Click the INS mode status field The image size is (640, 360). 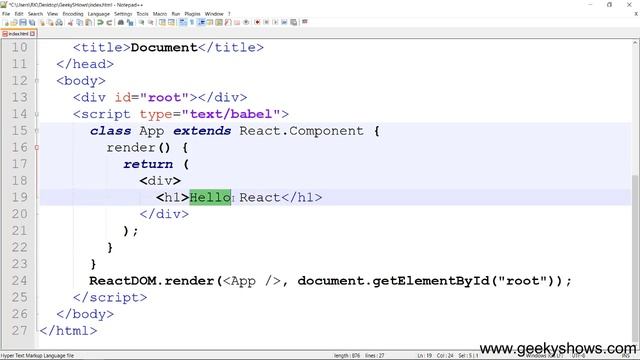click(x=625, y=356)
